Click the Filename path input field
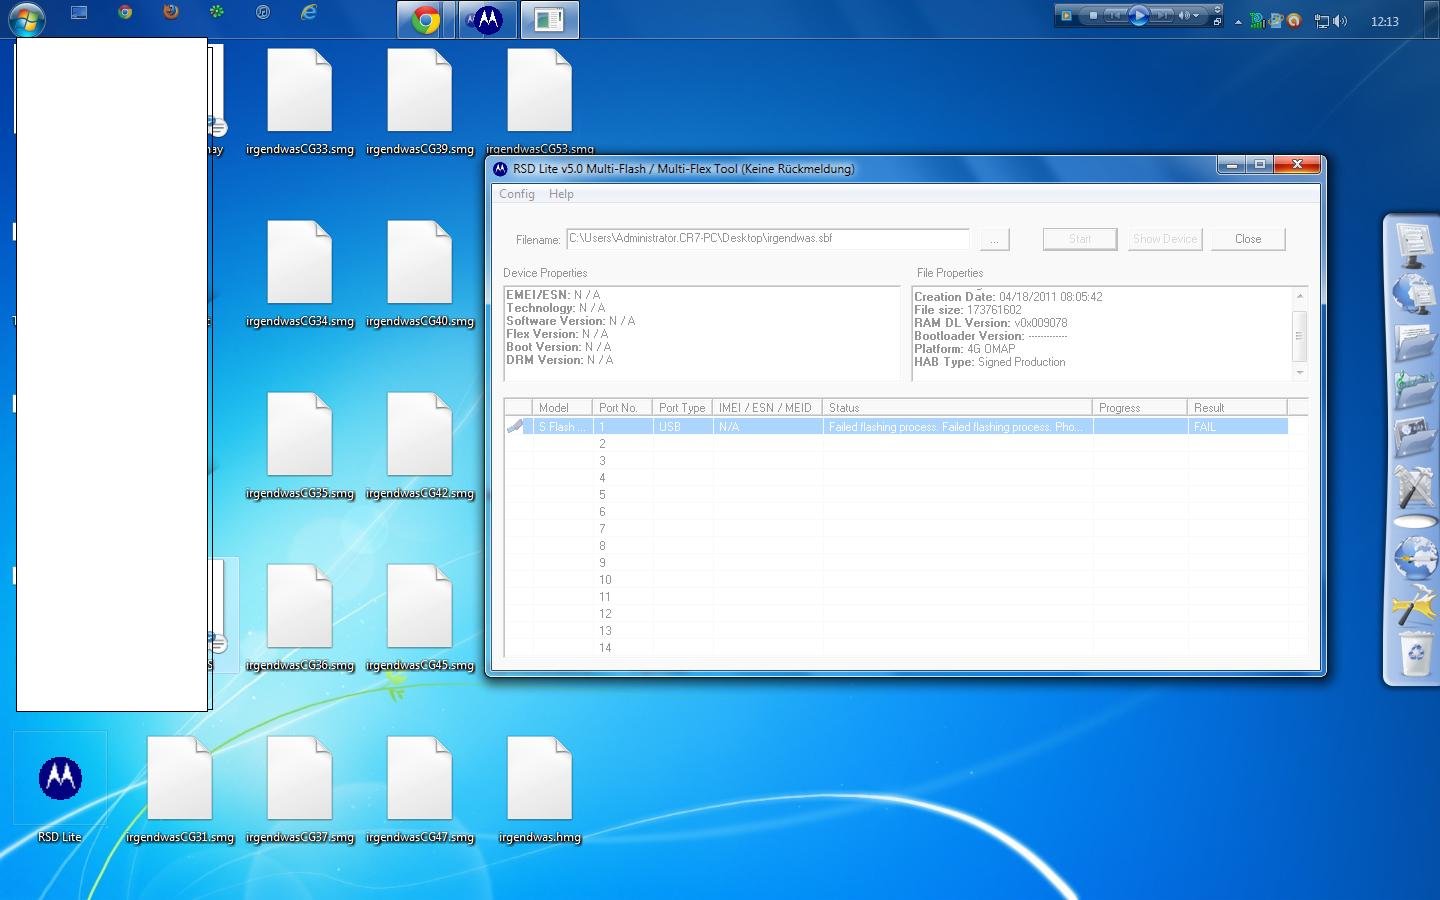1440x900 pixels. coord(768,239)
